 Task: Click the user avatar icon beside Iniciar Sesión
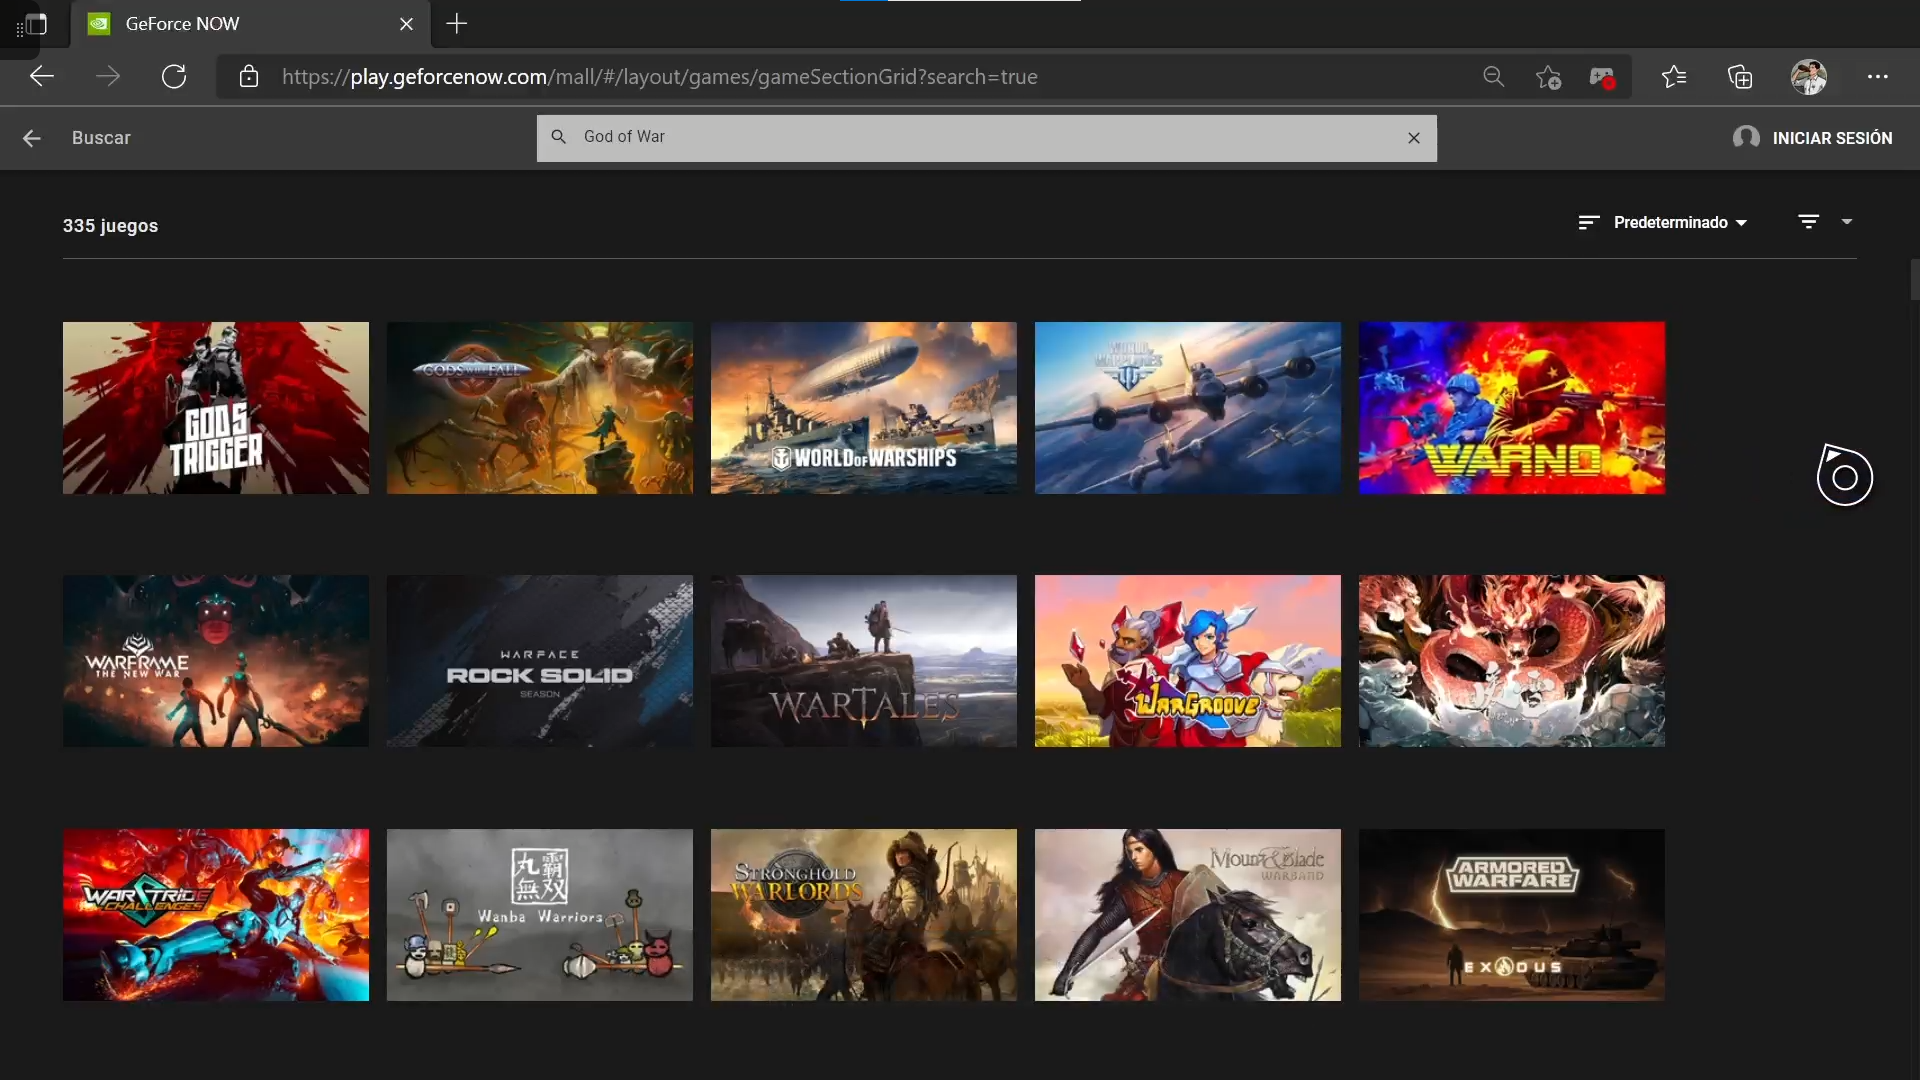1746,138
